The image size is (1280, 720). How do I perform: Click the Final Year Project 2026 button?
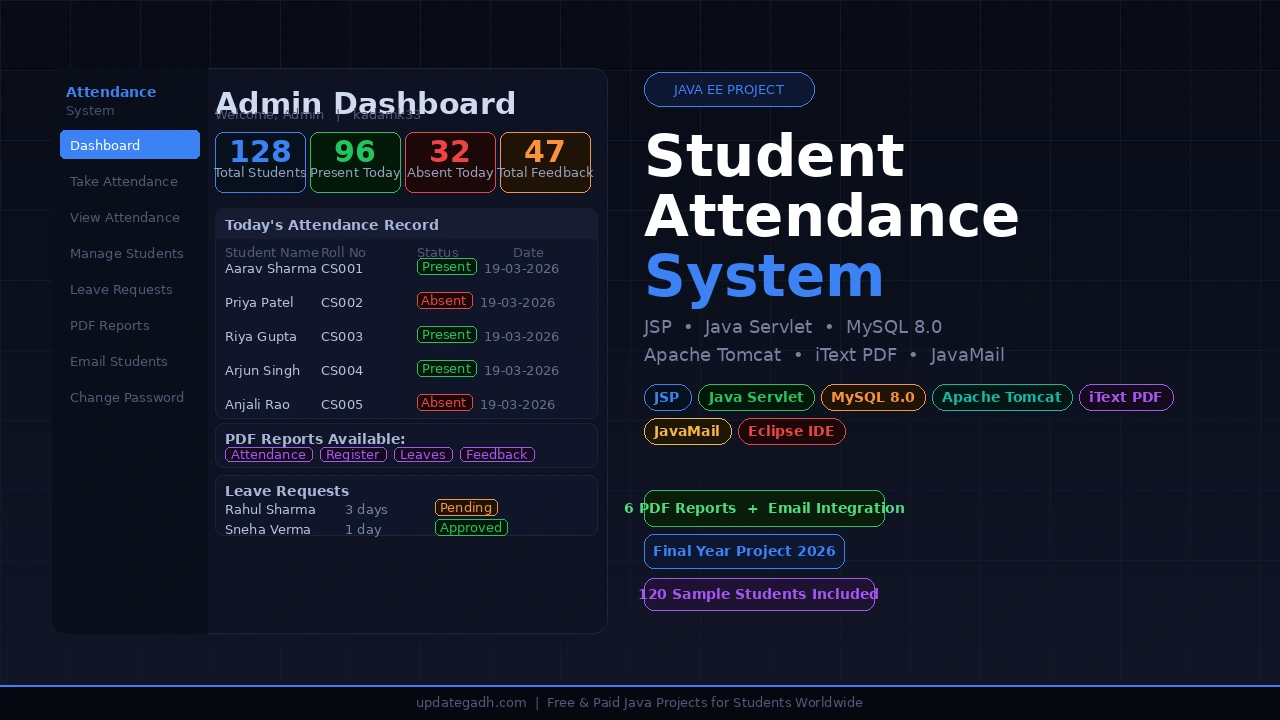click(744, 551)
